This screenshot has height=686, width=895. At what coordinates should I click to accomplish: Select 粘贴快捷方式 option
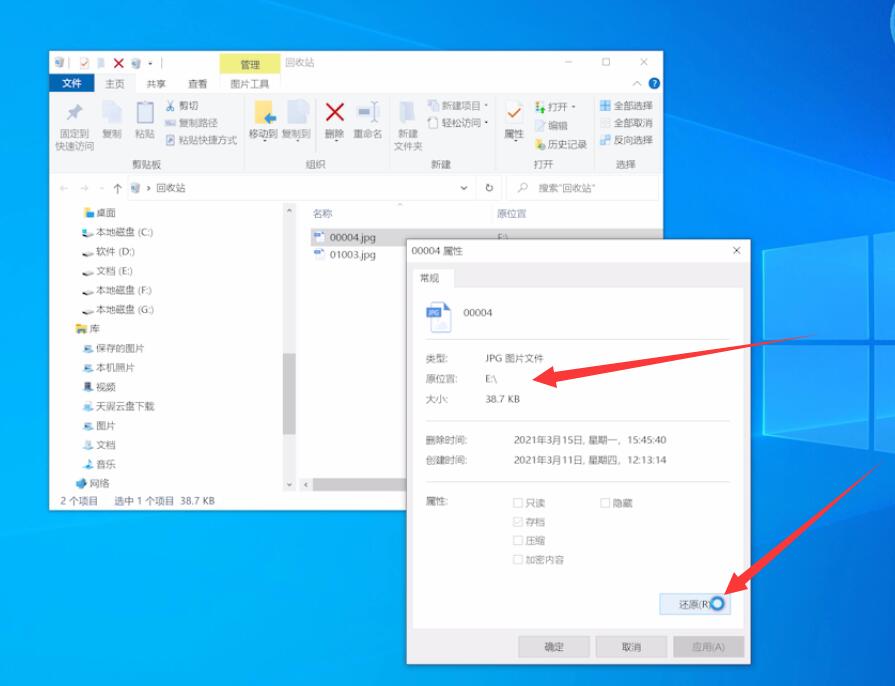pyautogui.click(x=201, y=140)
